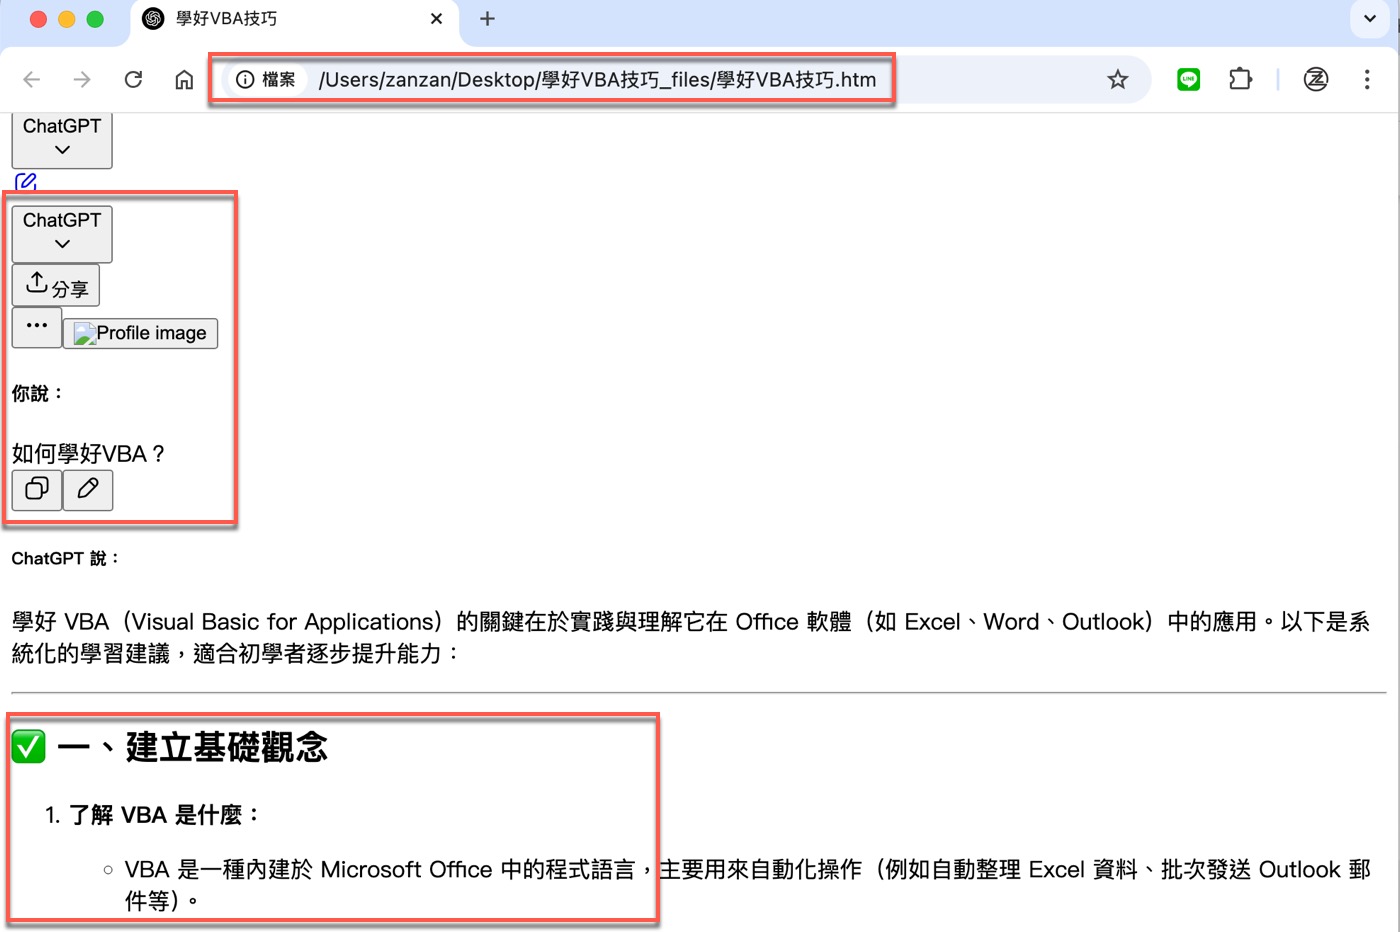Viewport: 1400px width, 932px height.
Task: Click the 了解 VBA 是什麼： list item
Action: coord(165,815)
